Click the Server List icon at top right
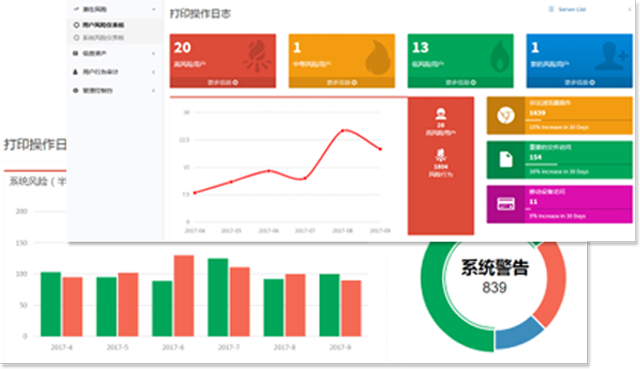The image size is (640, 369). [x=551, y=9]
